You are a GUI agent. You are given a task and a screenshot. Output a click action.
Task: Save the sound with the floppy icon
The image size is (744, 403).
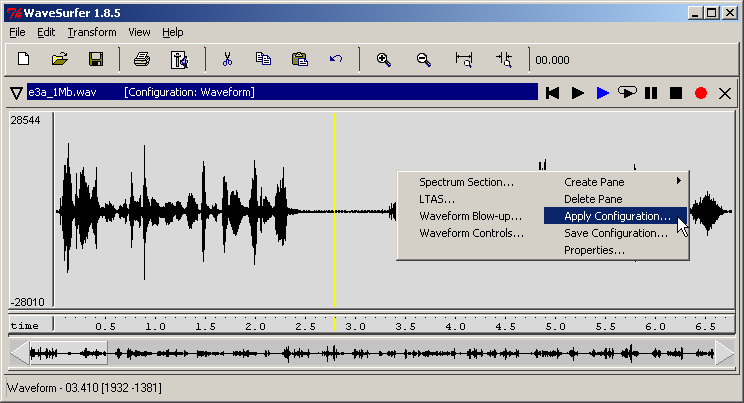click(96, 59)
